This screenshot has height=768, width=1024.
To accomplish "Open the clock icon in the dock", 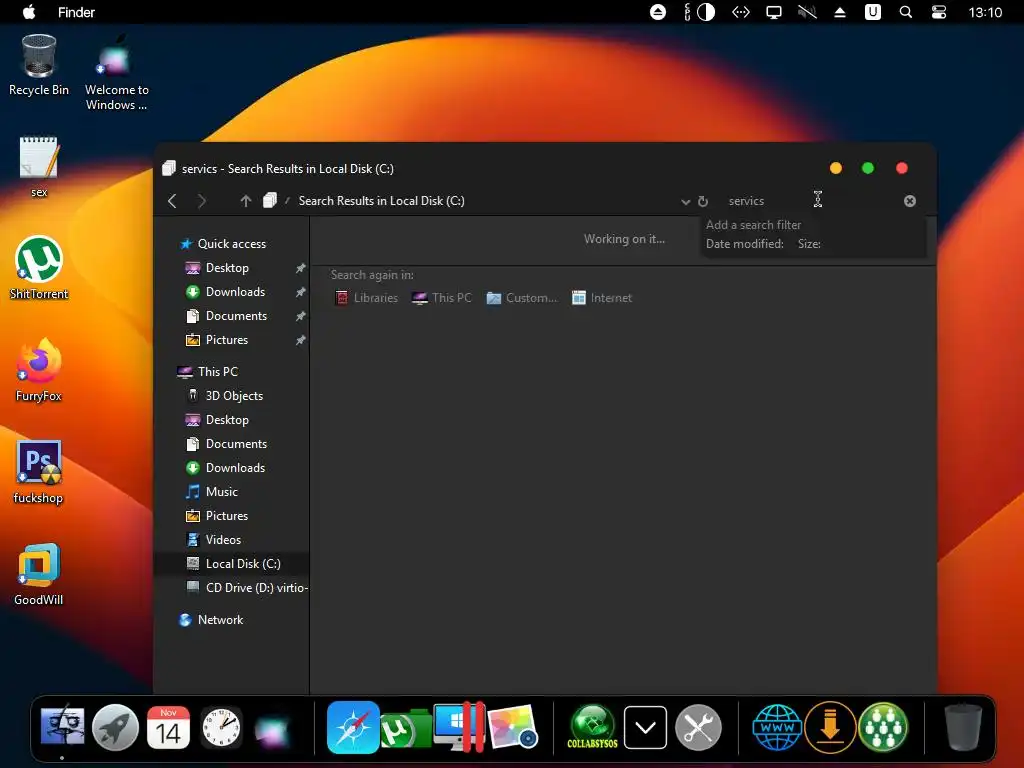I will click(221, 727).
